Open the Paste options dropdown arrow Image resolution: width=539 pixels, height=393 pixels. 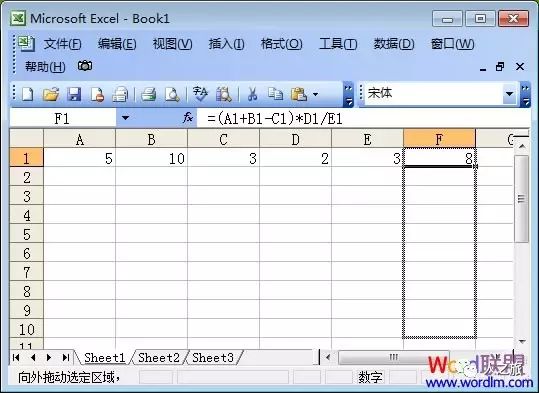pyautogui.click(x=316, y=94)
